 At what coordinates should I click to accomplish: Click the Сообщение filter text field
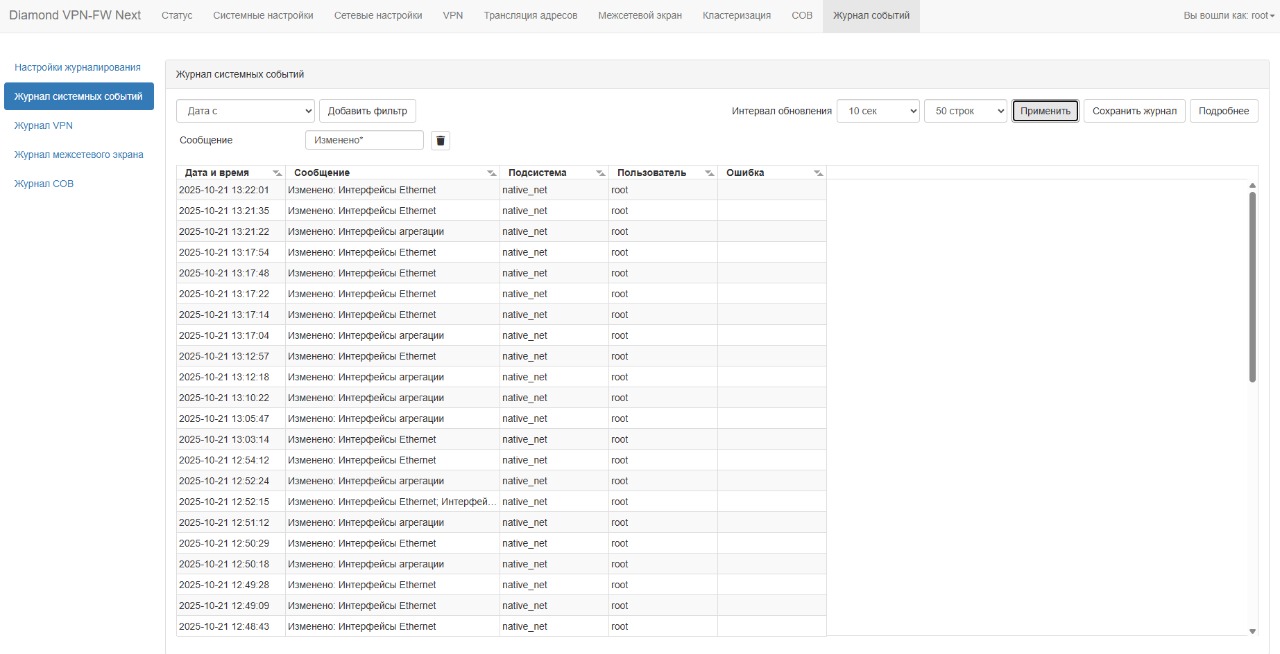364,141
